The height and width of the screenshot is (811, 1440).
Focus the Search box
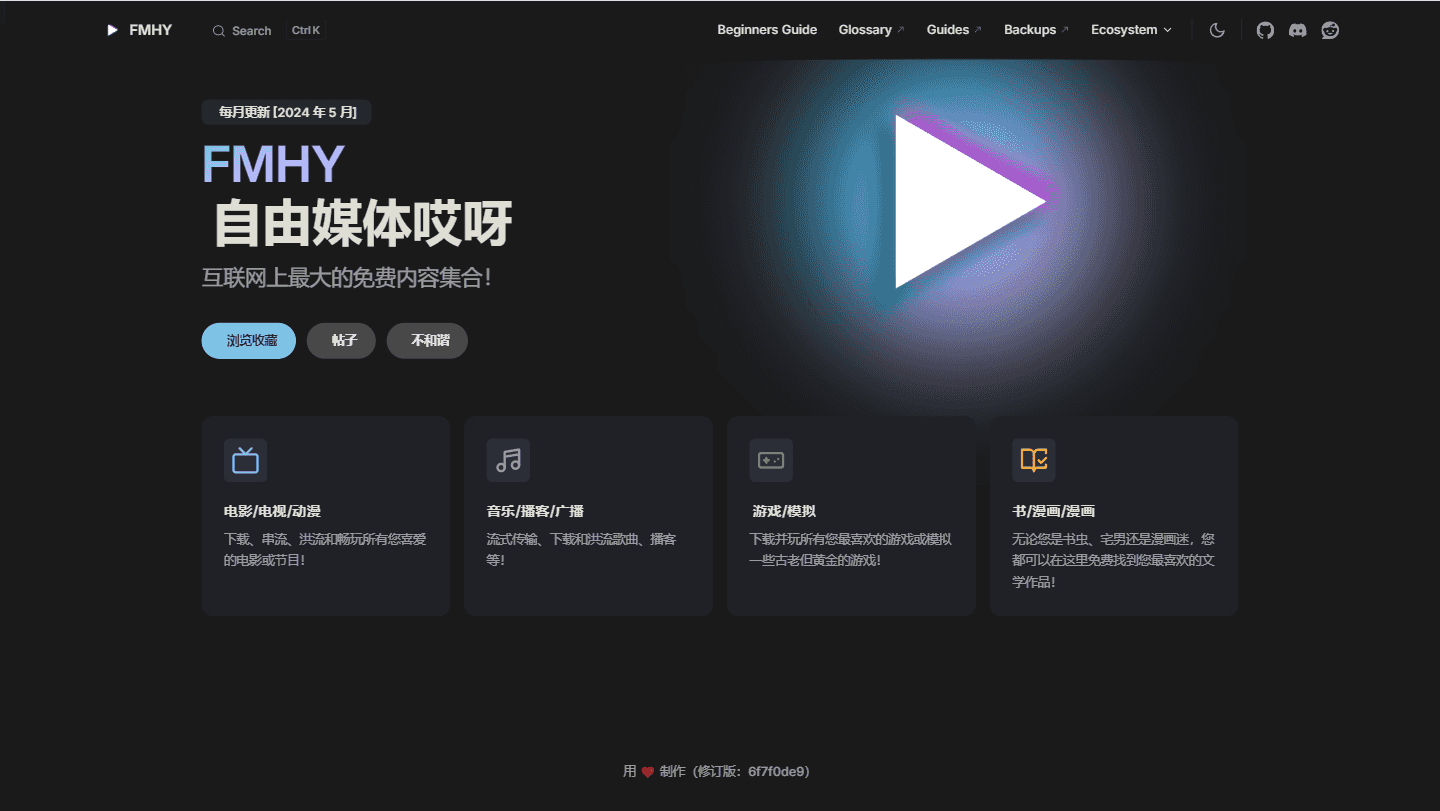point(268,31)
